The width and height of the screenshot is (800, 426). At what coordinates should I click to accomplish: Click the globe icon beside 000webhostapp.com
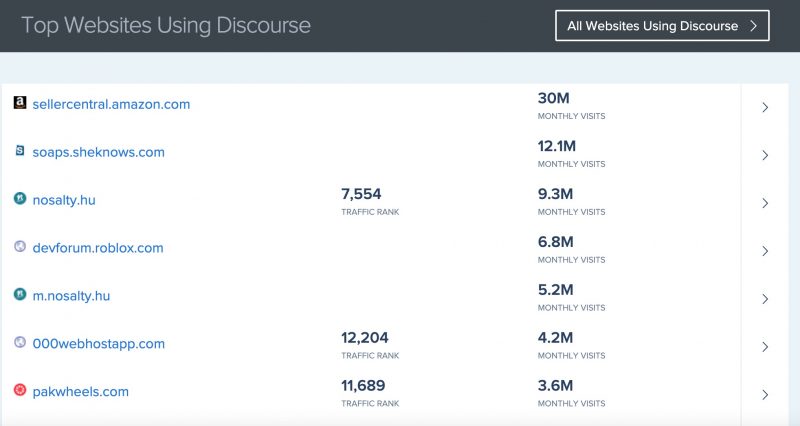pyautogui.click(x=20, y=343)
